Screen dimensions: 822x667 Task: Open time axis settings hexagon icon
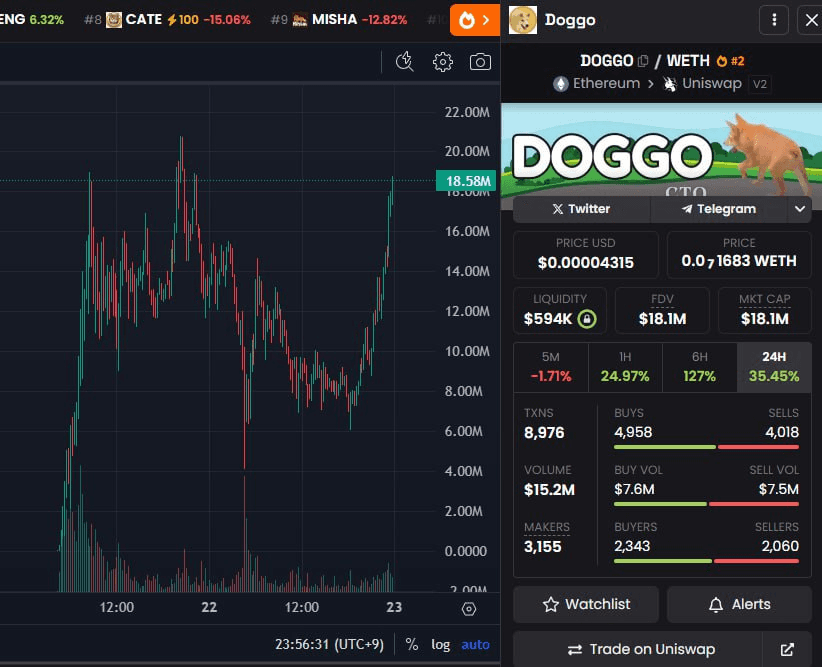(x=469, y=609)
